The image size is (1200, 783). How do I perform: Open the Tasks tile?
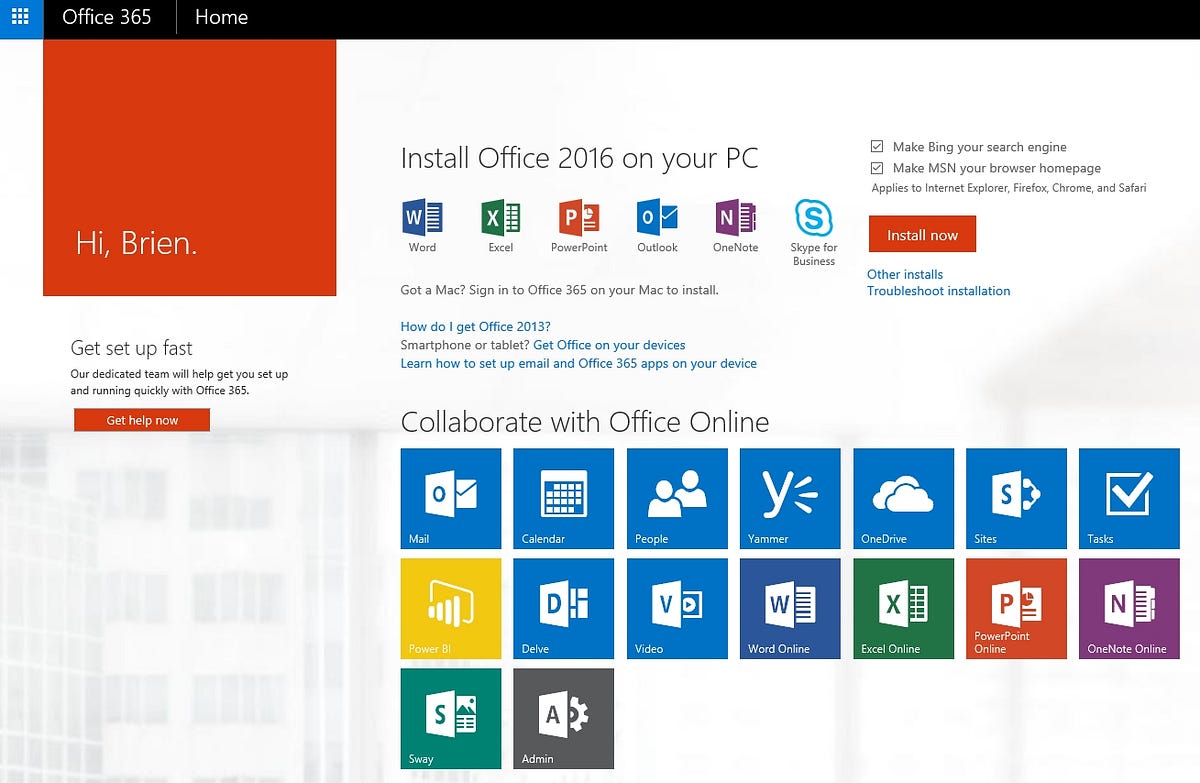1130,499
